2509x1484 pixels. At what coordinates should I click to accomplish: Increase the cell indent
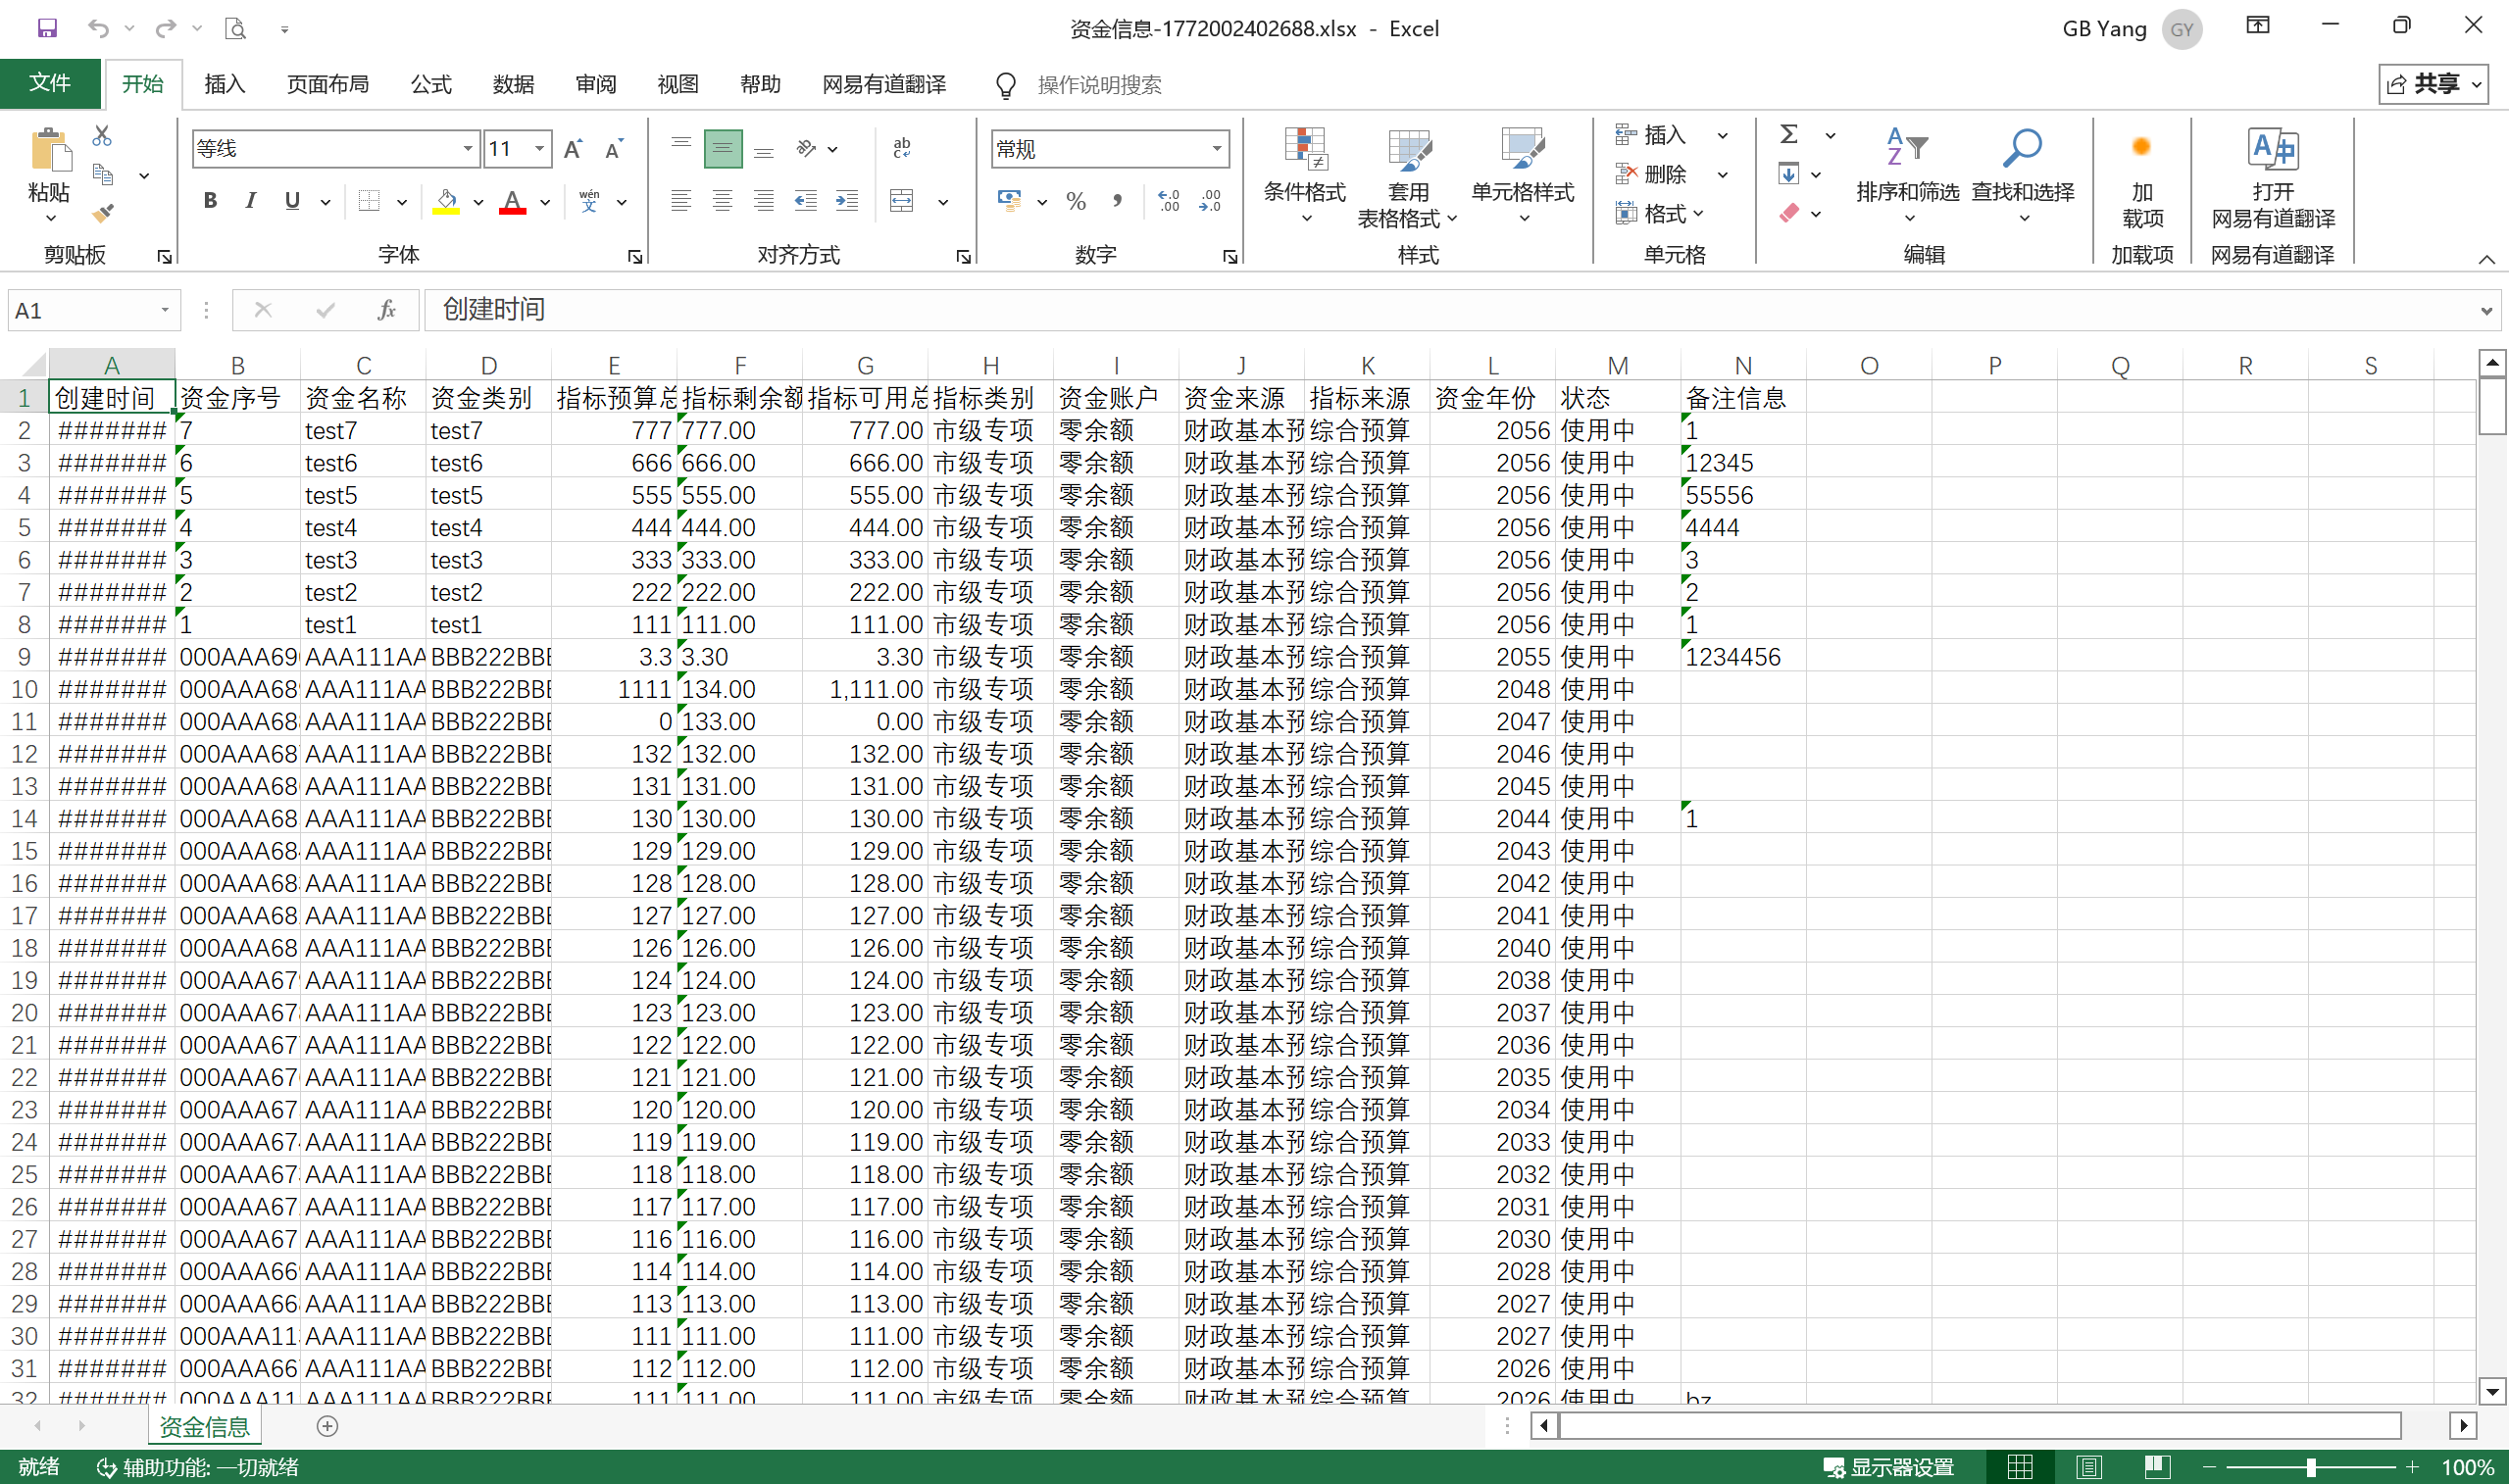point(847,201)
